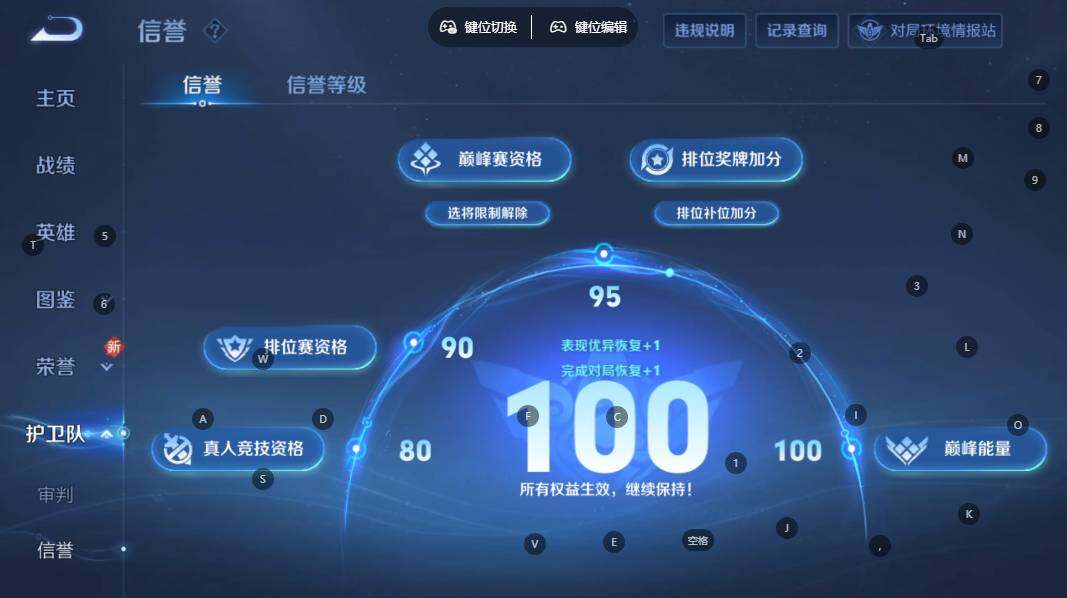
Task: Toggle 键位切换 controller mode
Action: point(478,27)
